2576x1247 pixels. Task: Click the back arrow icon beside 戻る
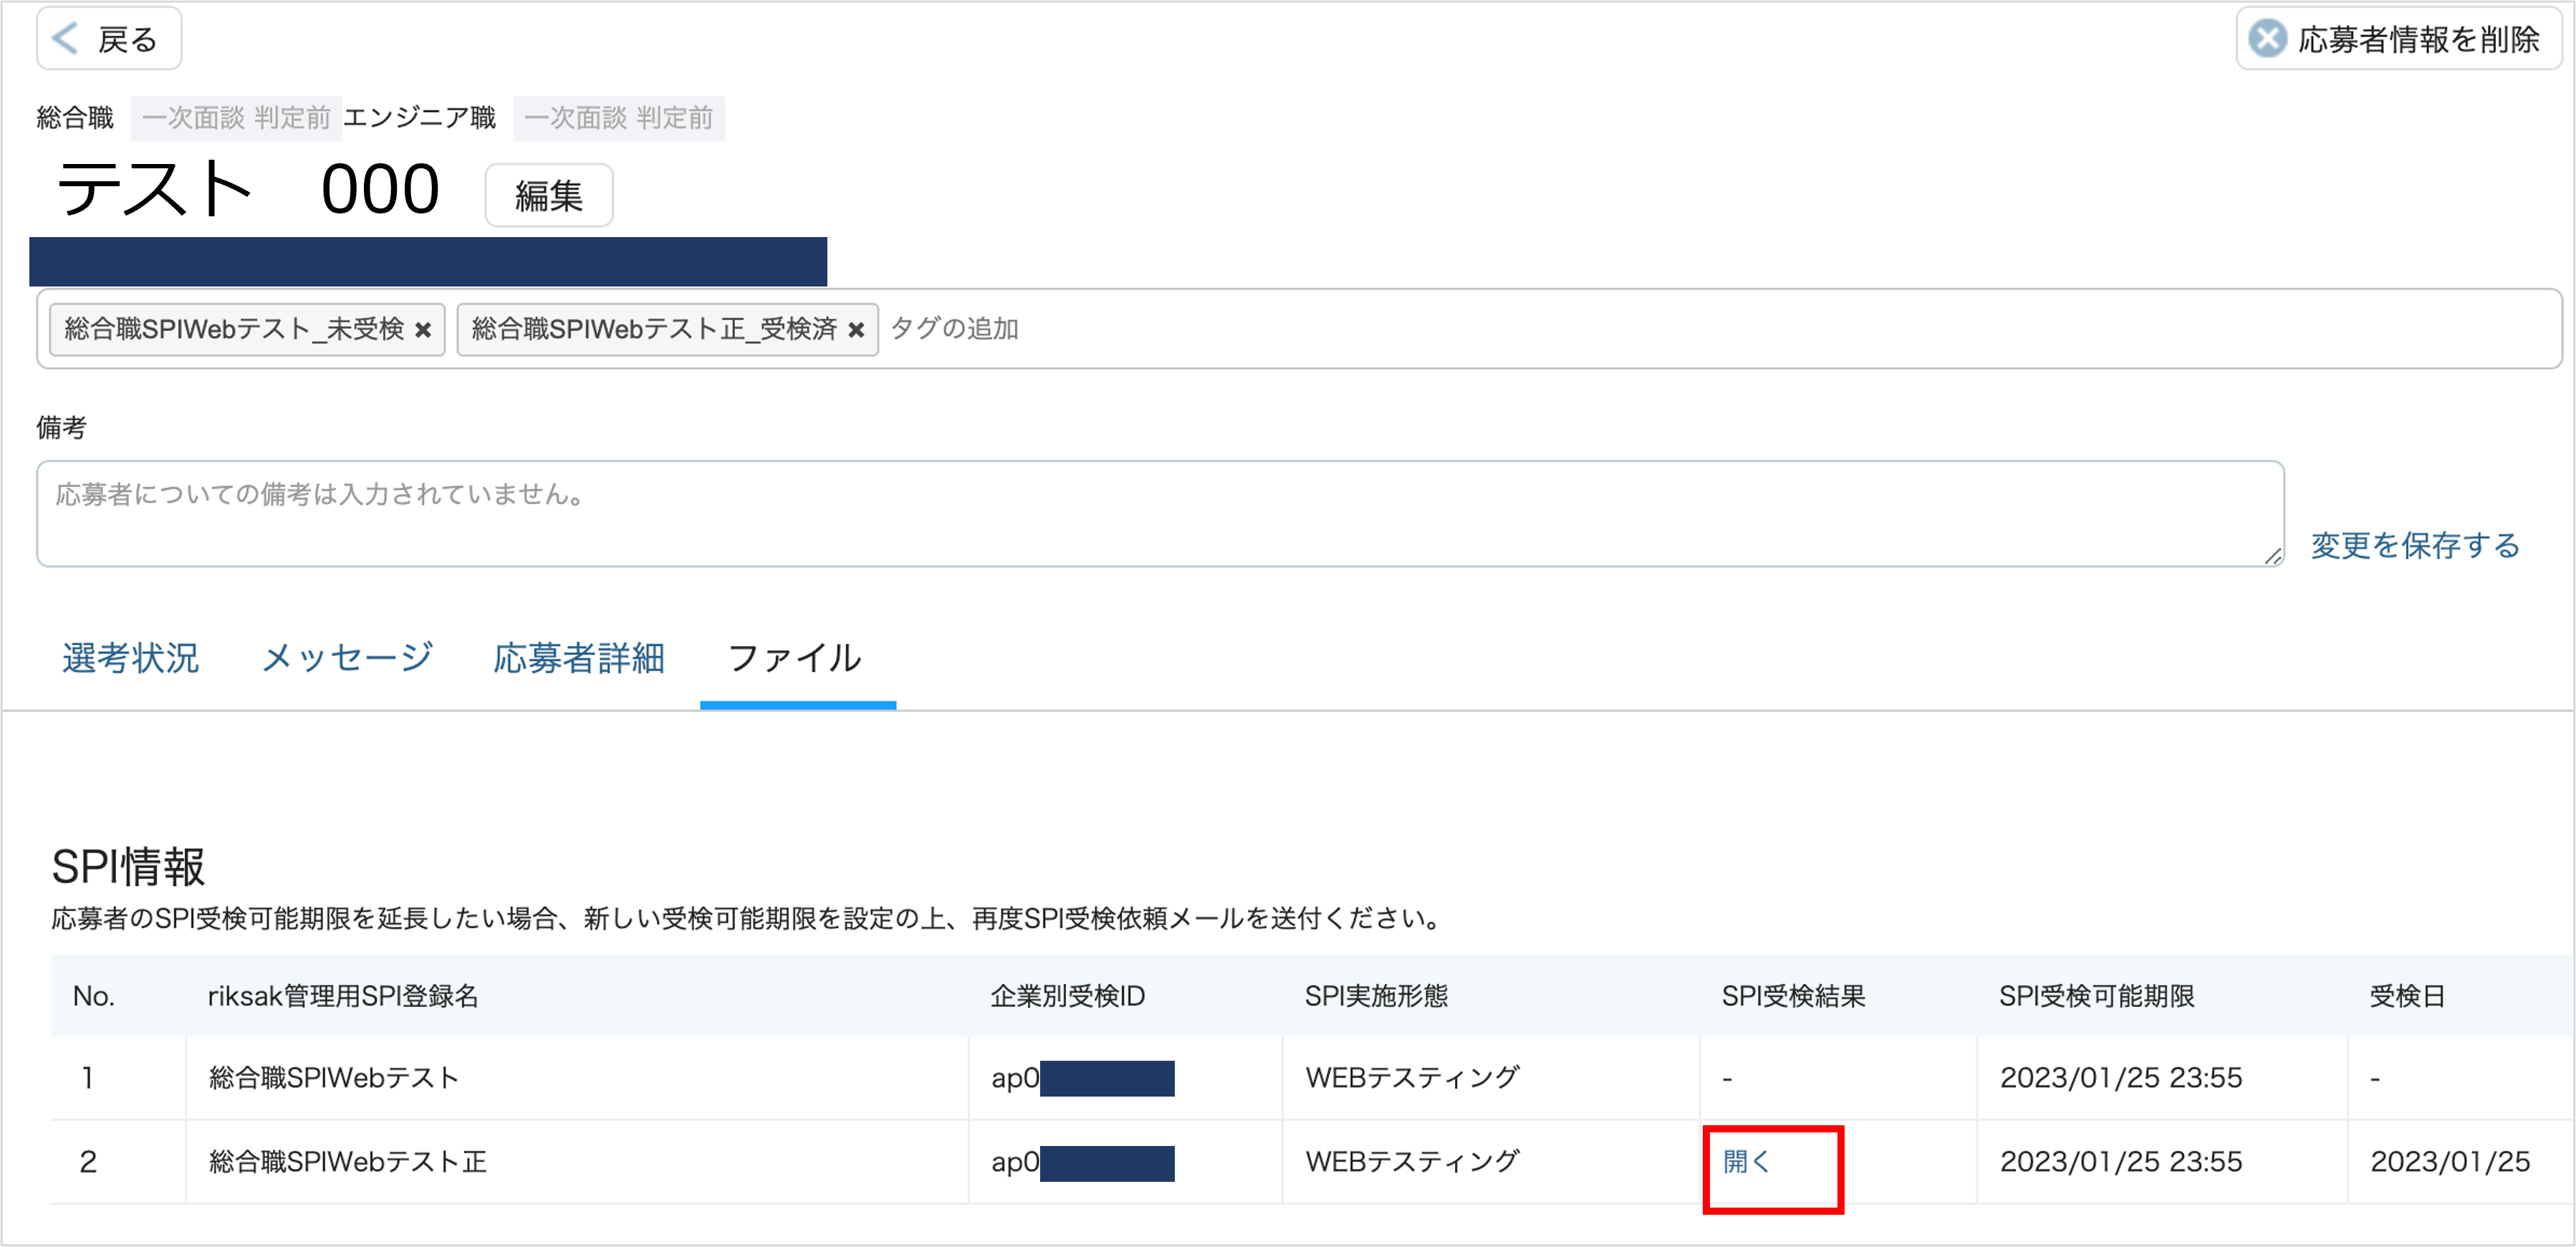(65, 39)
